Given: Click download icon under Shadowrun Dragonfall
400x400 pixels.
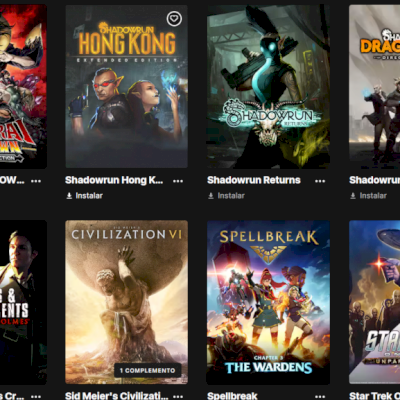Looking at the screenshot, I should point(353,196).
